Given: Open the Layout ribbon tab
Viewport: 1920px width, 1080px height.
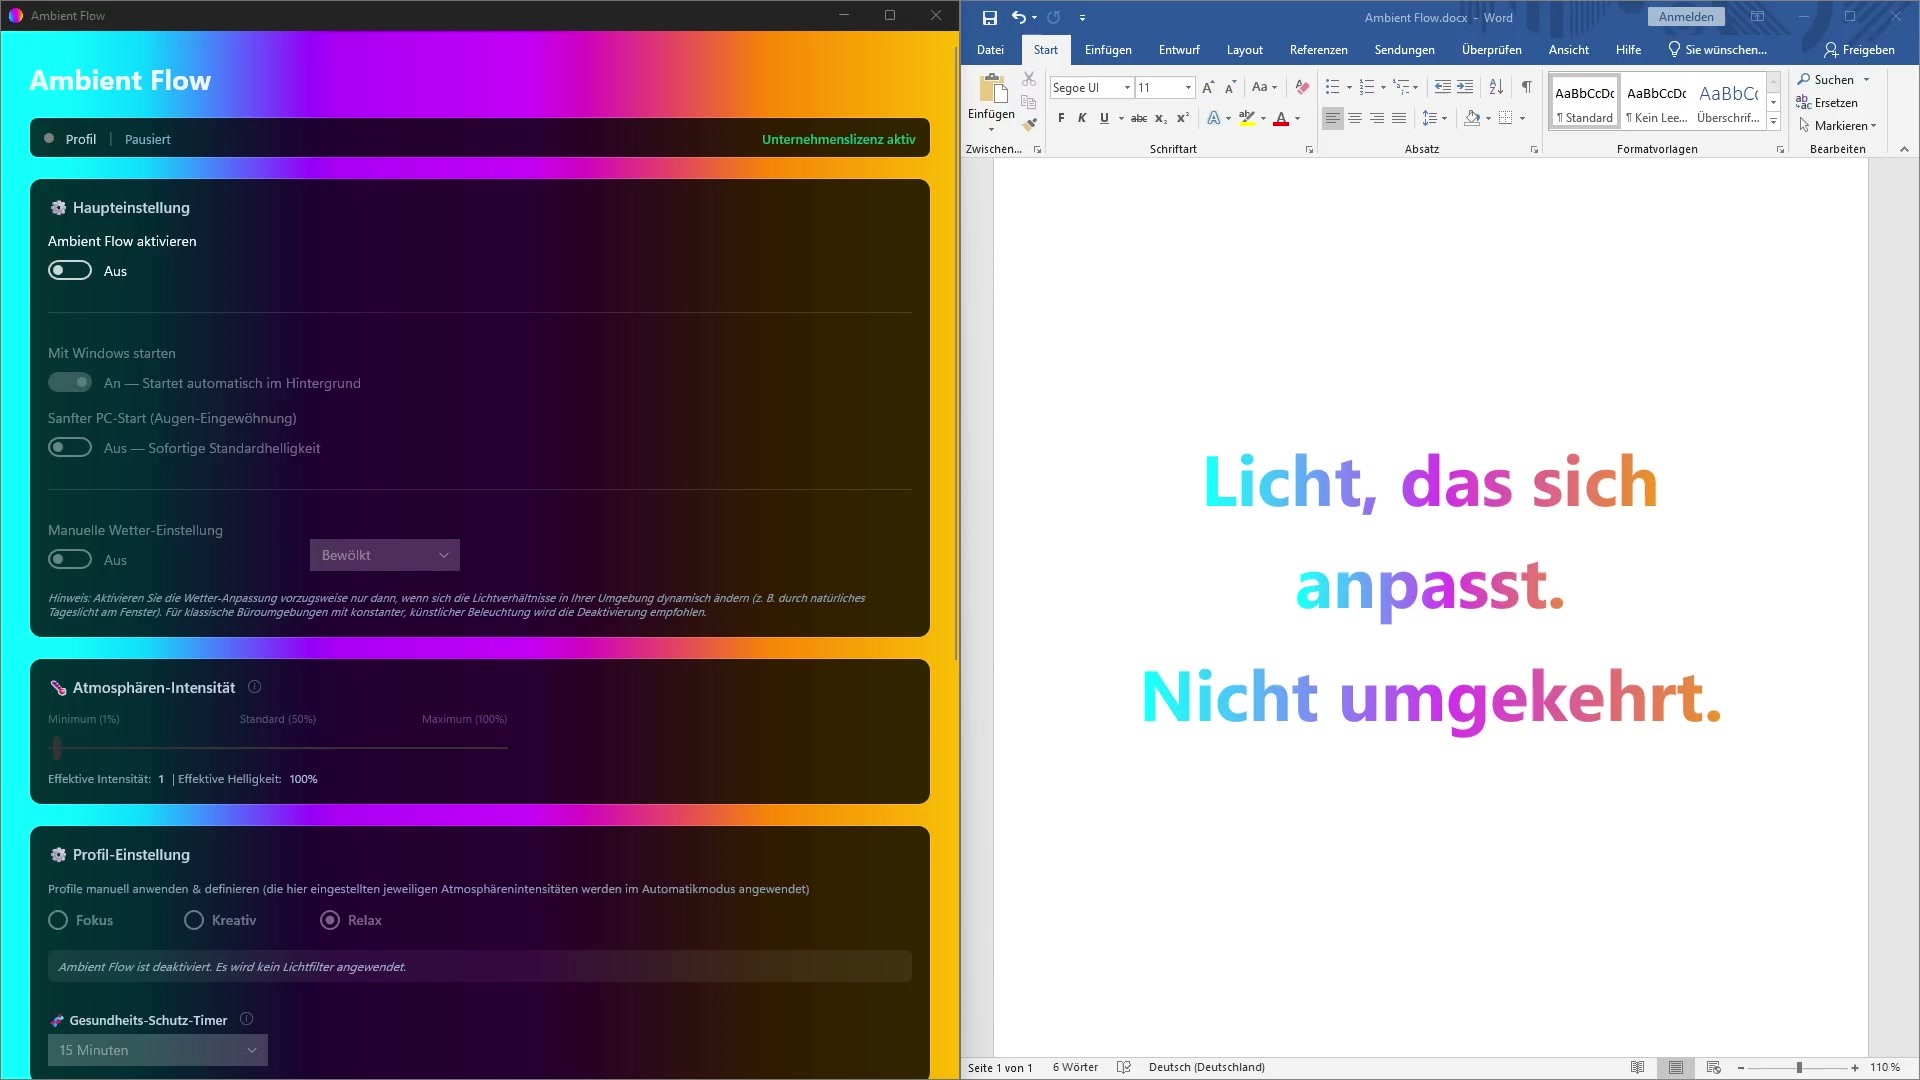Looking at the screenshot, I should [x=1245, y=49].
